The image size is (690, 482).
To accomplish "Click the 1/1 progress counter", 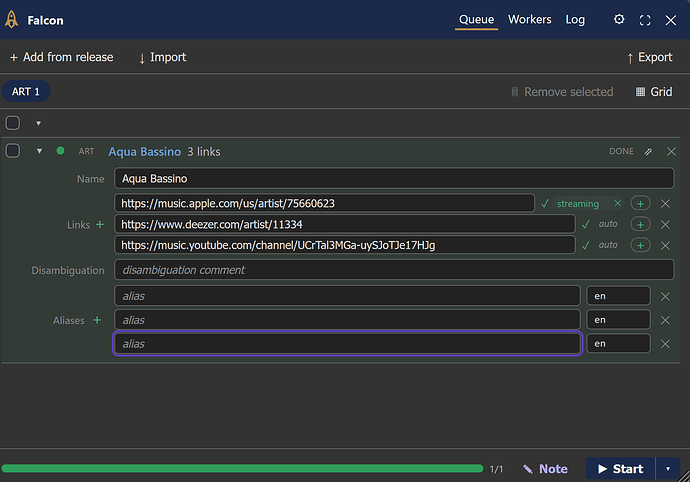I will click(496, 469).
